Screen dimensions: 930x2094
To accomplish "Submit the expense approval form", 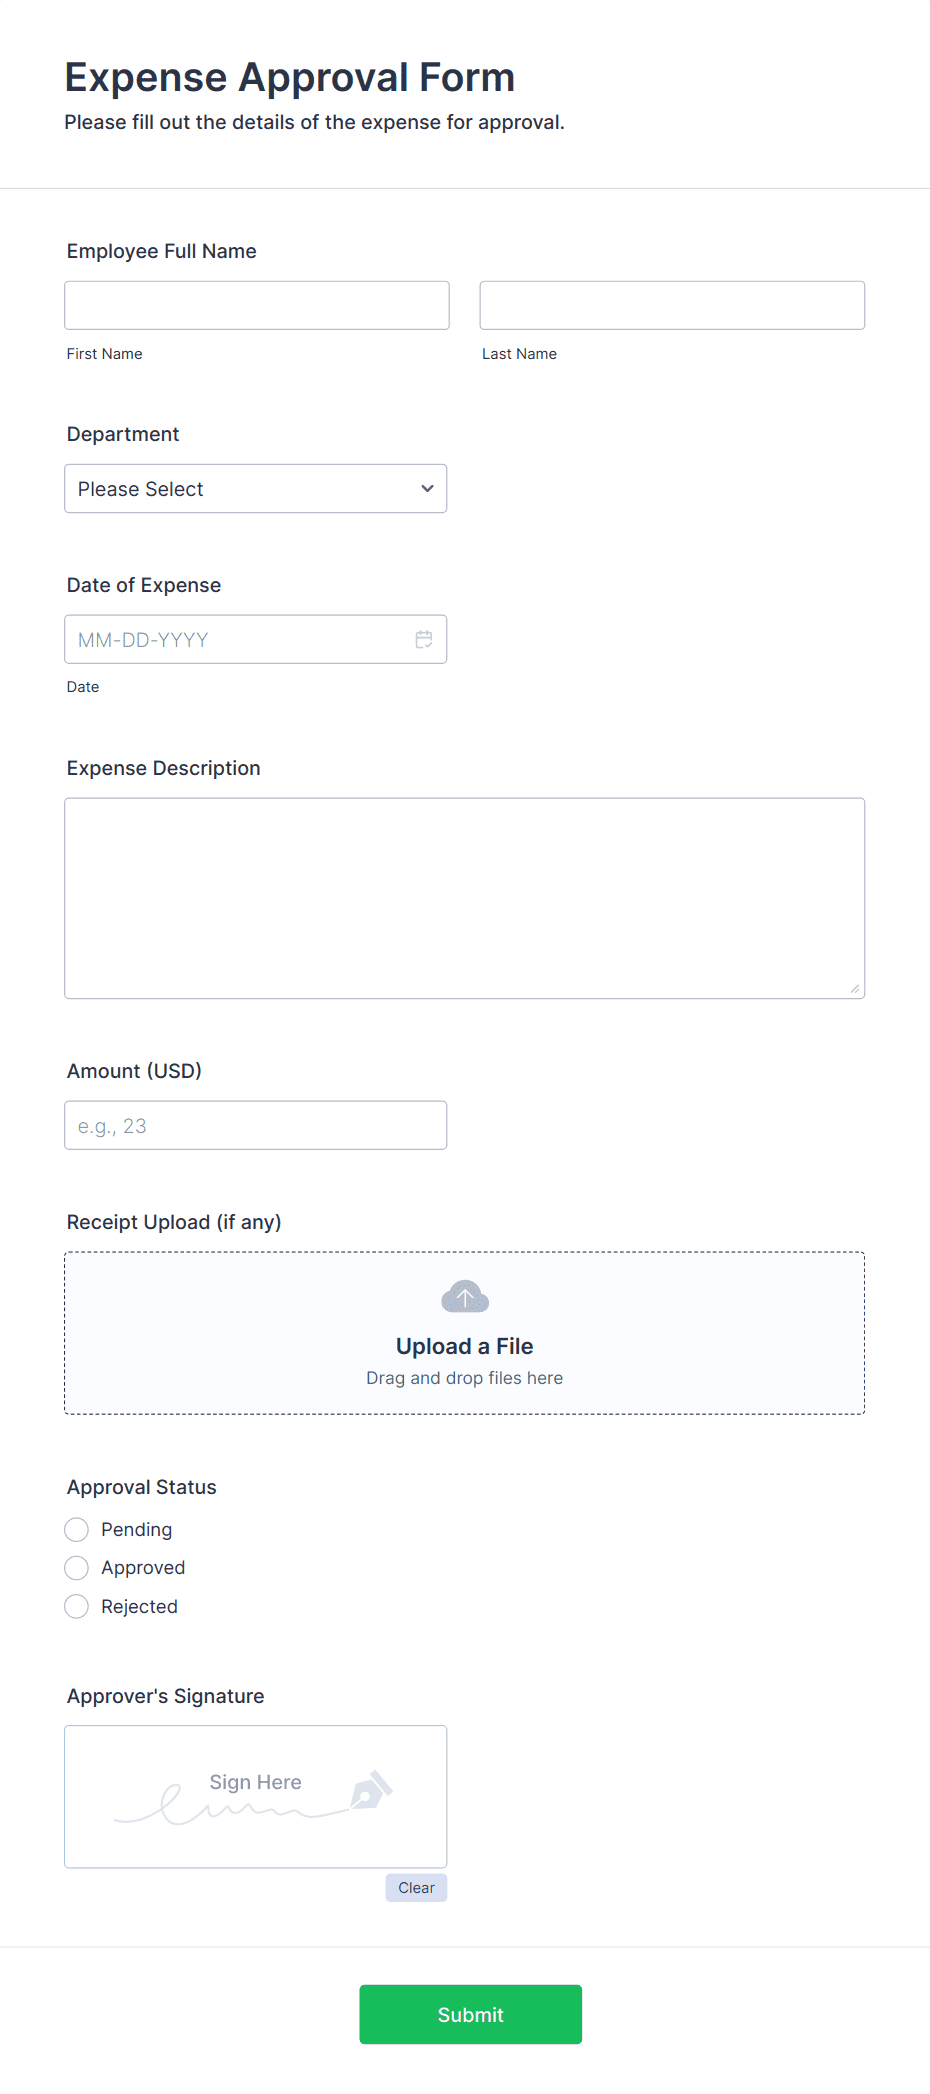I will point(470,2014).
